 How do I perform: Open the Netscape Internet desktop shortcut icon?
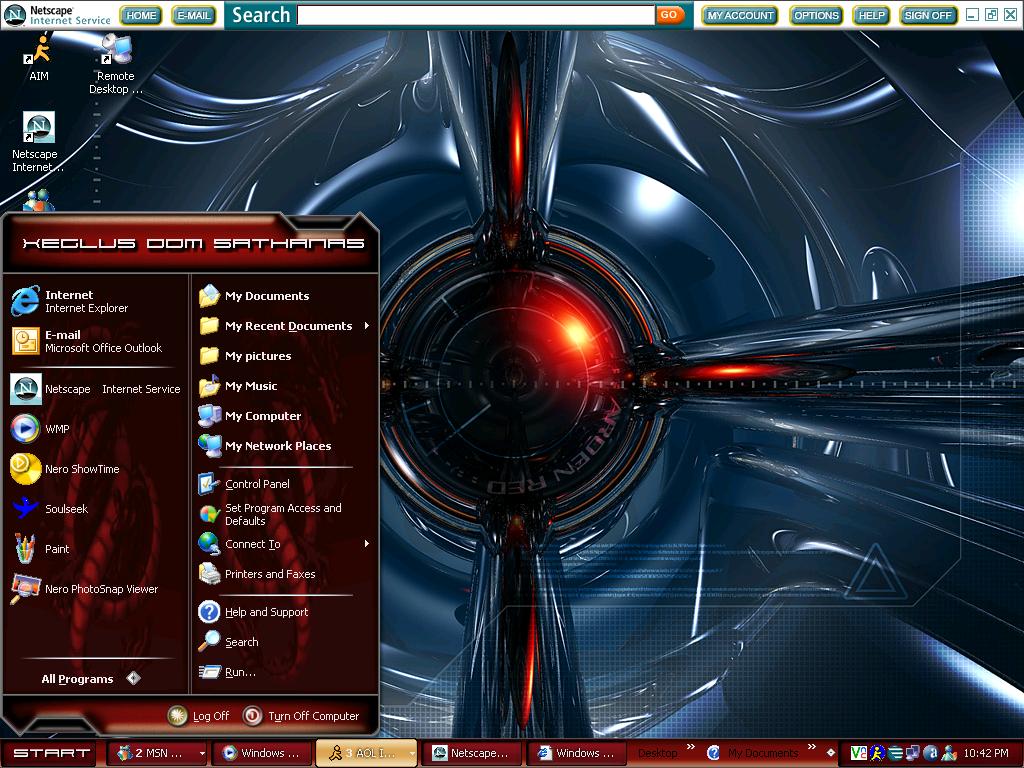coord(38,141)
